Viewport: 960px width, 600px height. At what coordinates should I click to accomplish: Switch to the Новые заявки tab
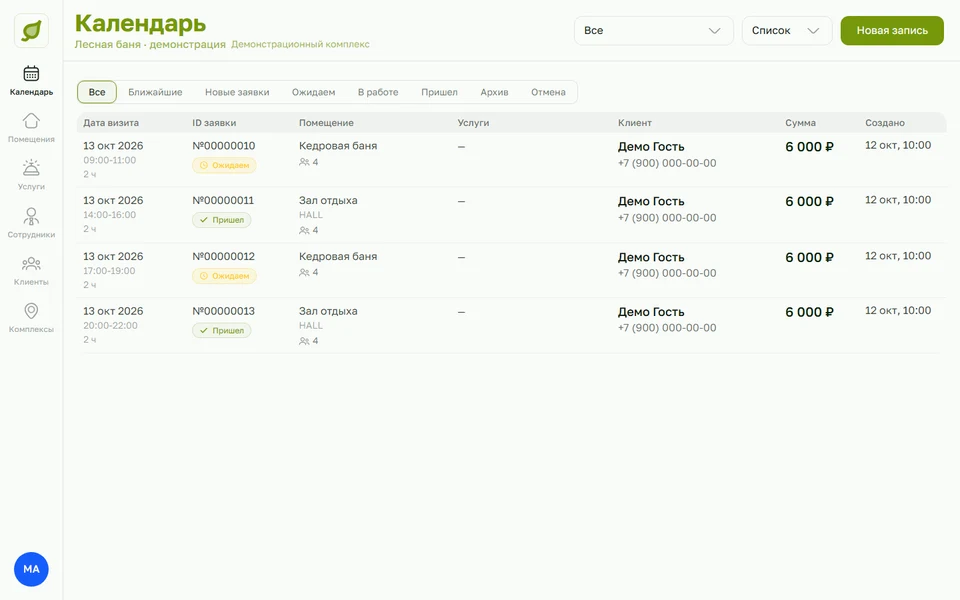click(x=237, y=92)
